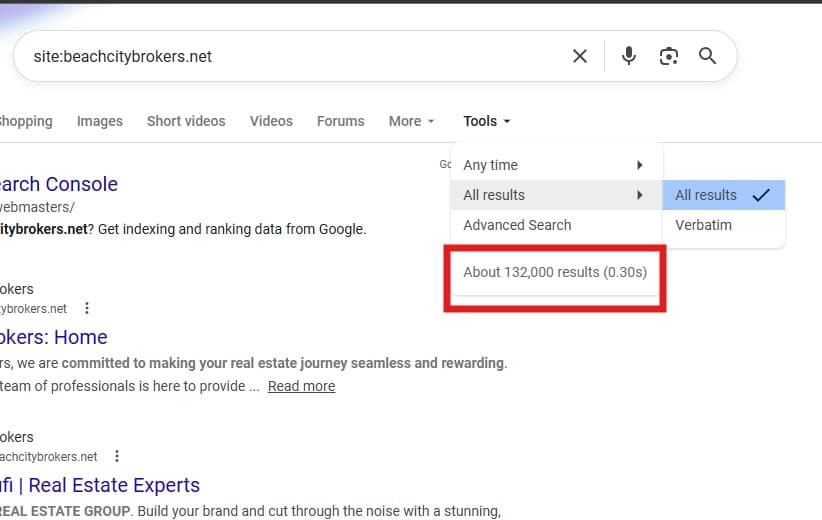
Task: Select the checked All results option
Action: click(722, 195)
